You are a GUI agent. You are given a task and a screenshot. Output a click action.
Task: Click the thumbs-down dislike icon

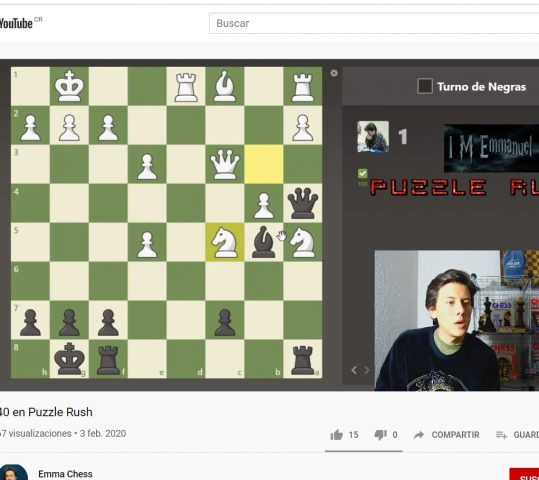coord(381,435)
